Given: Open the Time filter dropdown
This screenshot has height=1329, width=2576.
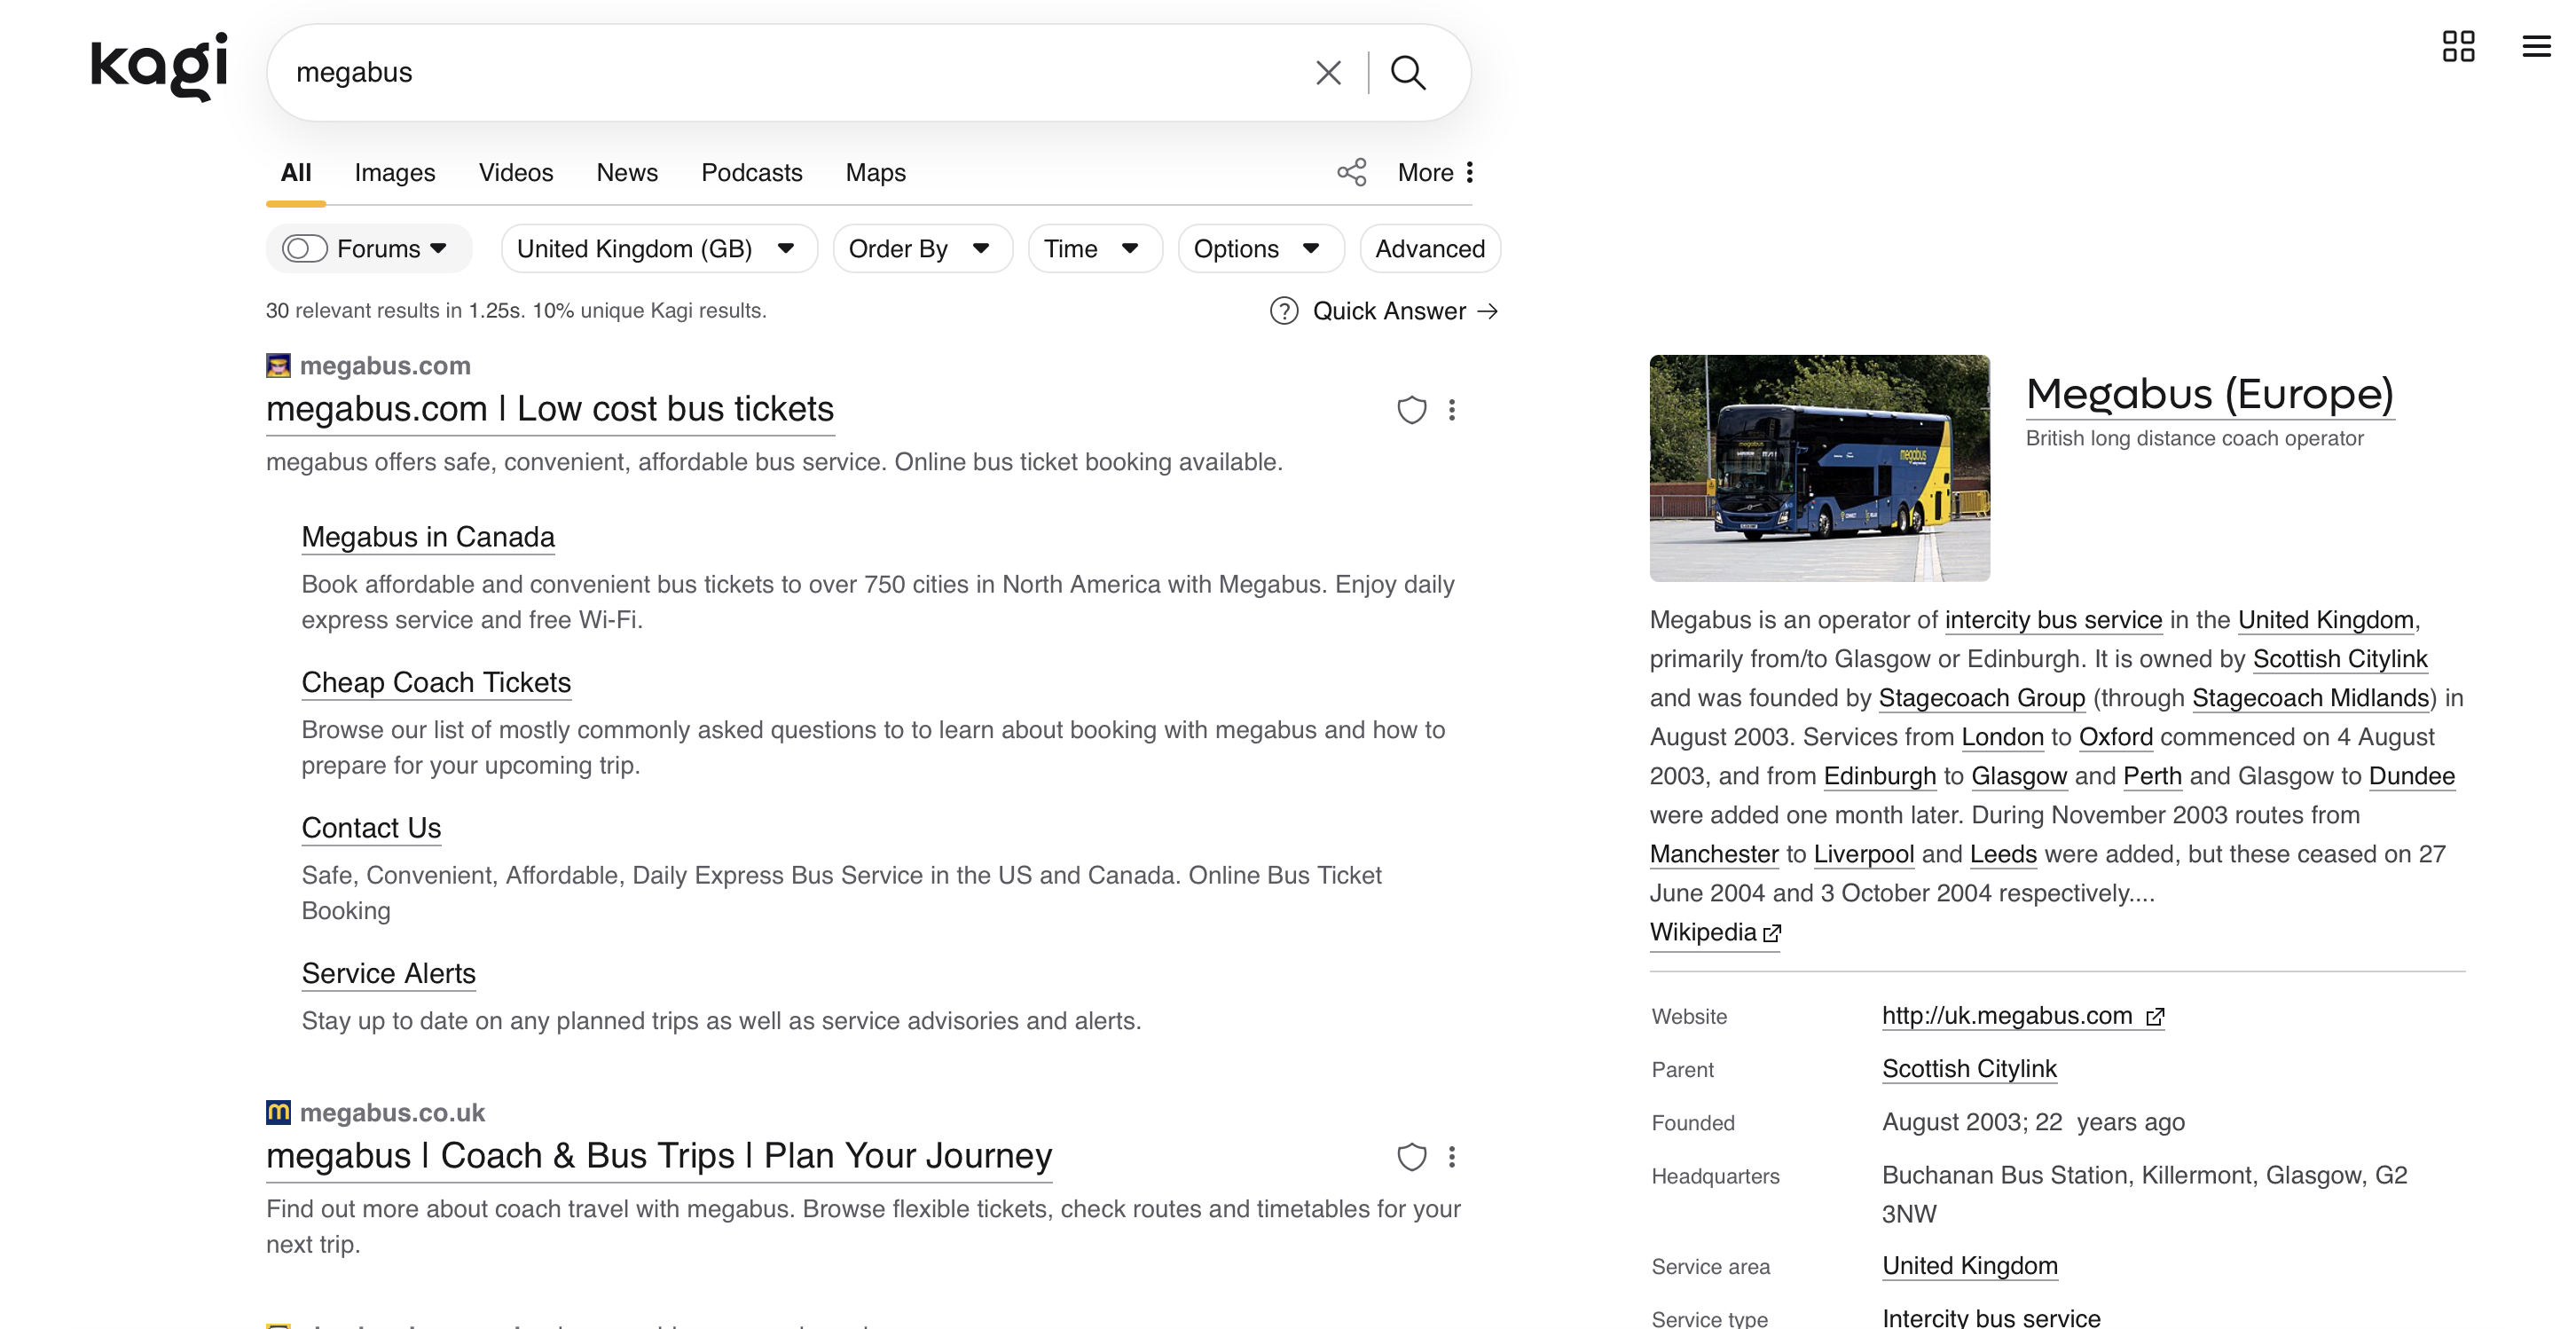Looking at the screenshot, I should coord(1092,249).
